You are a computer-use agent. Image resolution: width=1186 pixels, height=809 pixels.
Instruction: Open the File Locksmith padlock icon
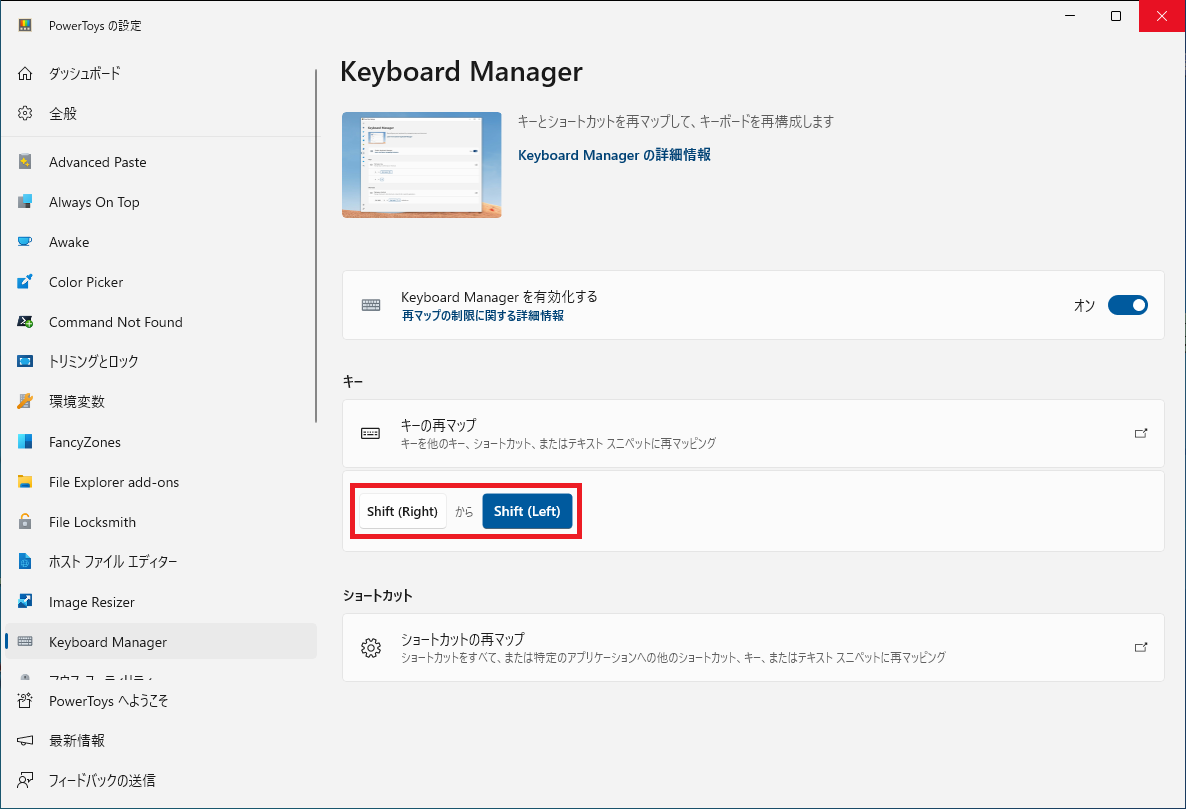25,522
